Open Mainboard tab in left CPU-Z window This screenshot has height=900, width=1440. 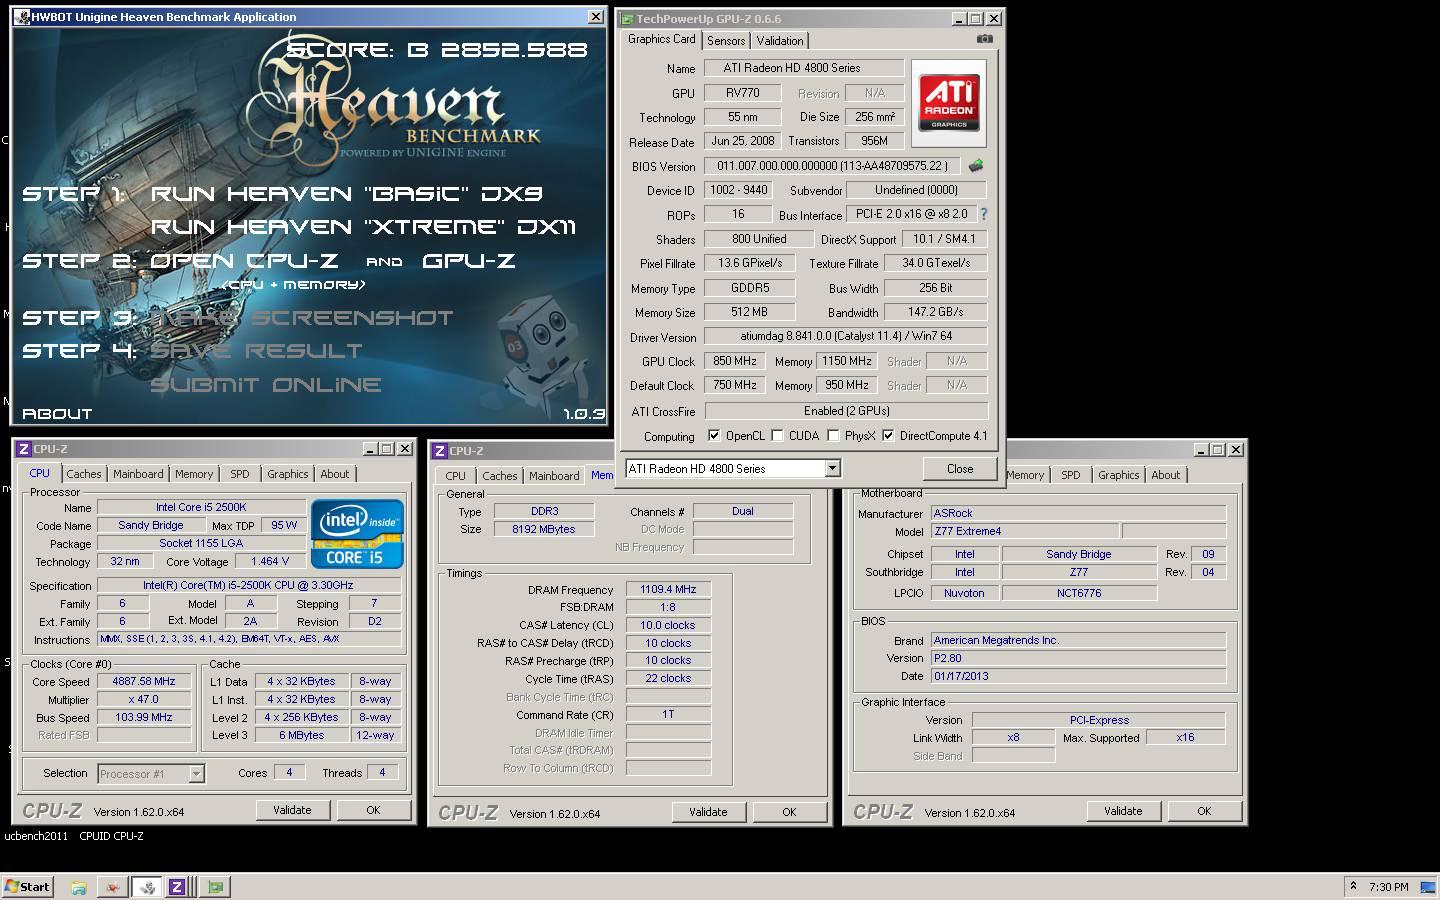138,474
